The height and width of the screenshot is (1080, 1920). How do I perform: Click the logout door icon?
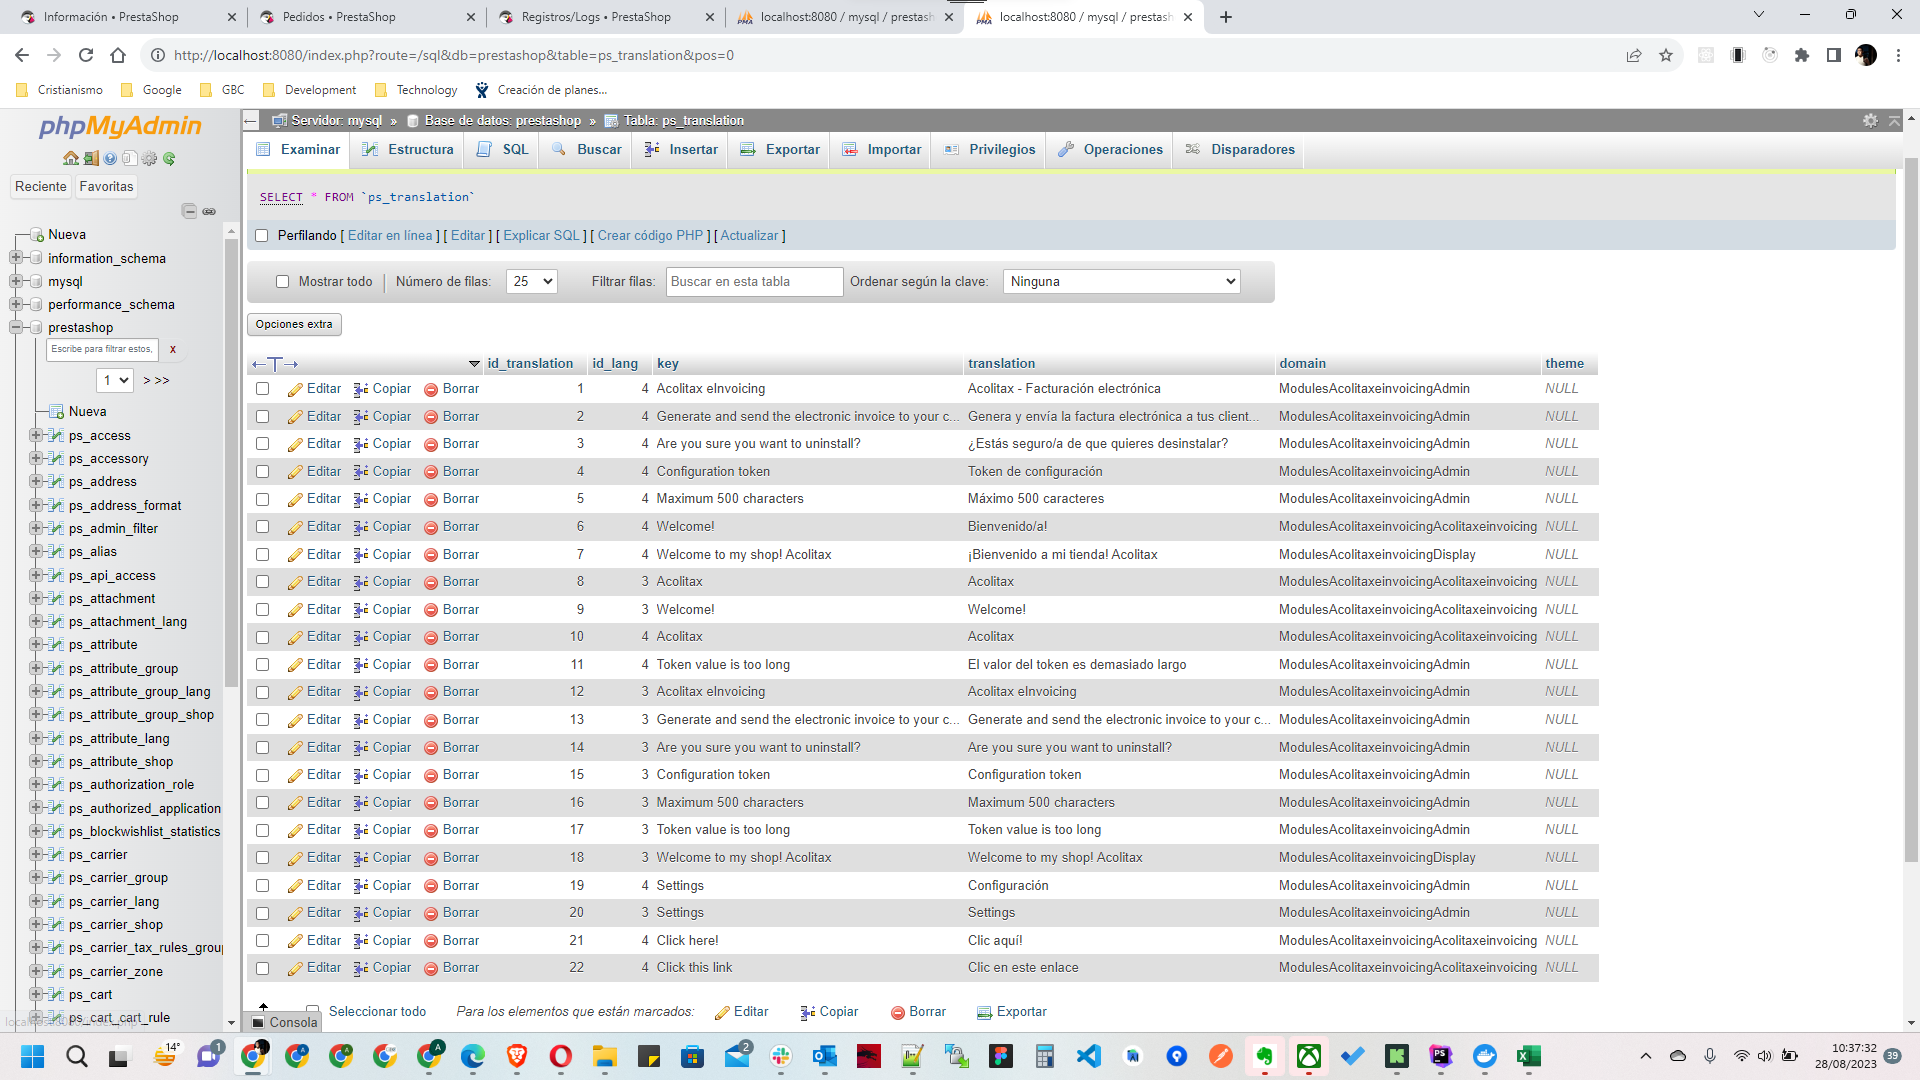point(90,158)
